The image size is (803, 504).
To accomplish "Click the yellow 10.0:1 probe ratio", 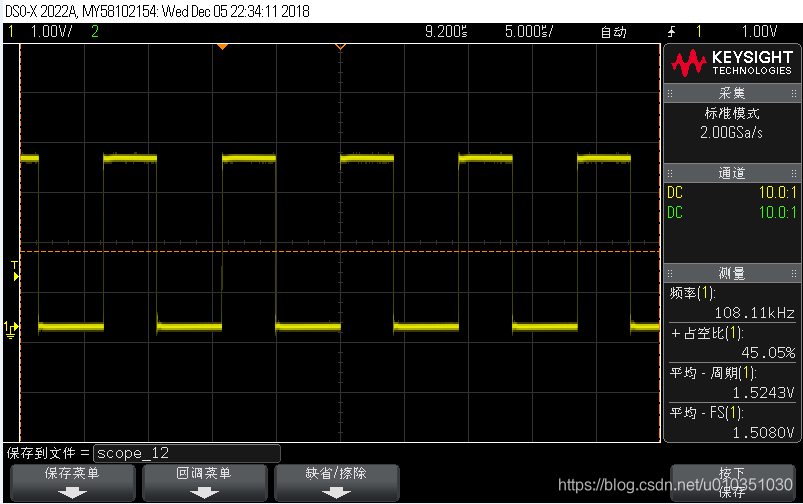I will [x=777, y=193].
